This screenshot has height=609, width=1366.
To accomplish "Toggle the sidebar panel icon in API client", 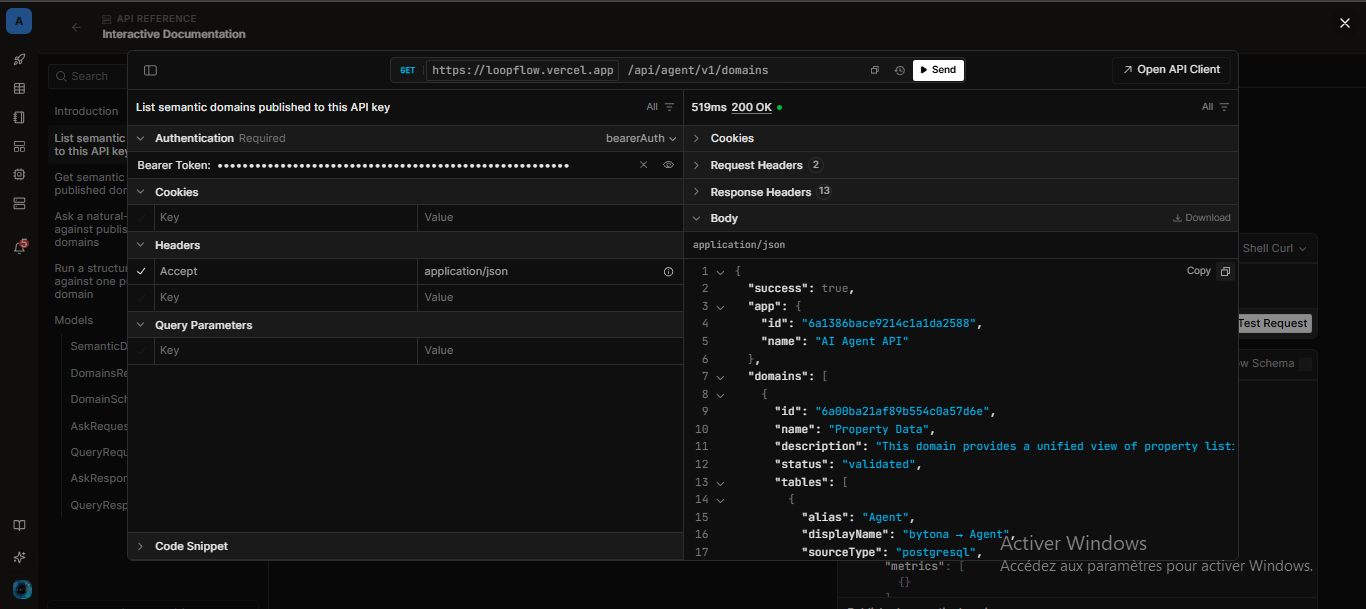I will click(x=151, y=70).
